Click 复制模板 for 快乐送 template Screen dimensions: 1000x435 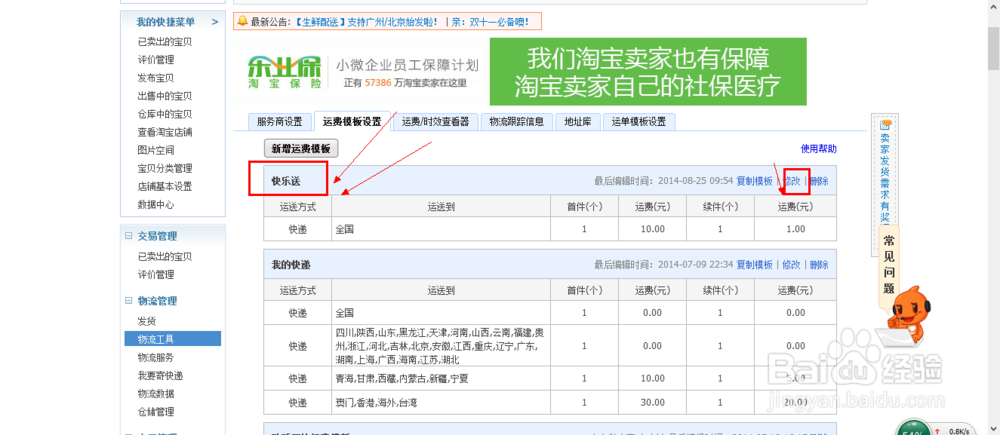[x=754, y=181]
